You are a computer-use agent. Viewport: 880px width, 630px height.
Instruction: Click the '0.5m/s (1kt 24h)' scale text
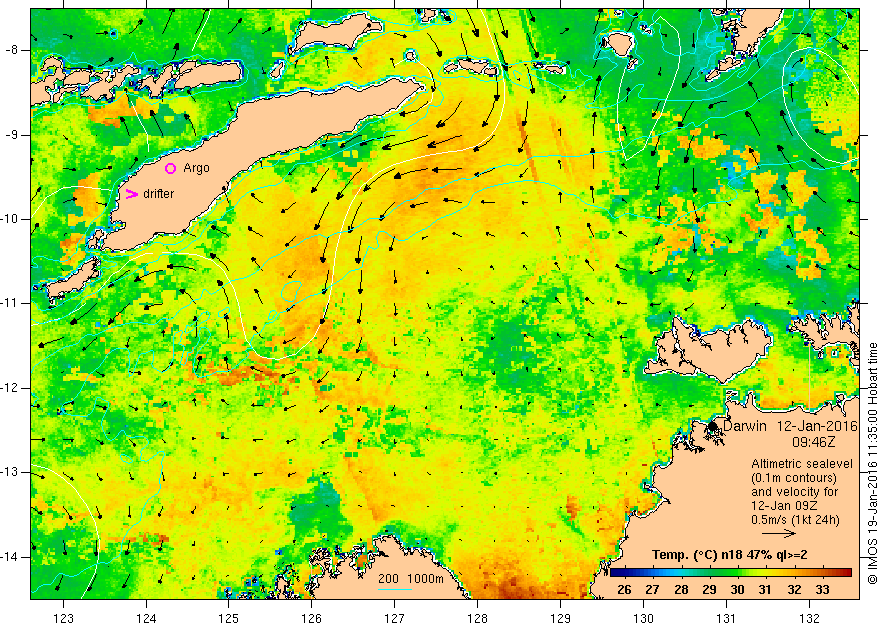796,520
